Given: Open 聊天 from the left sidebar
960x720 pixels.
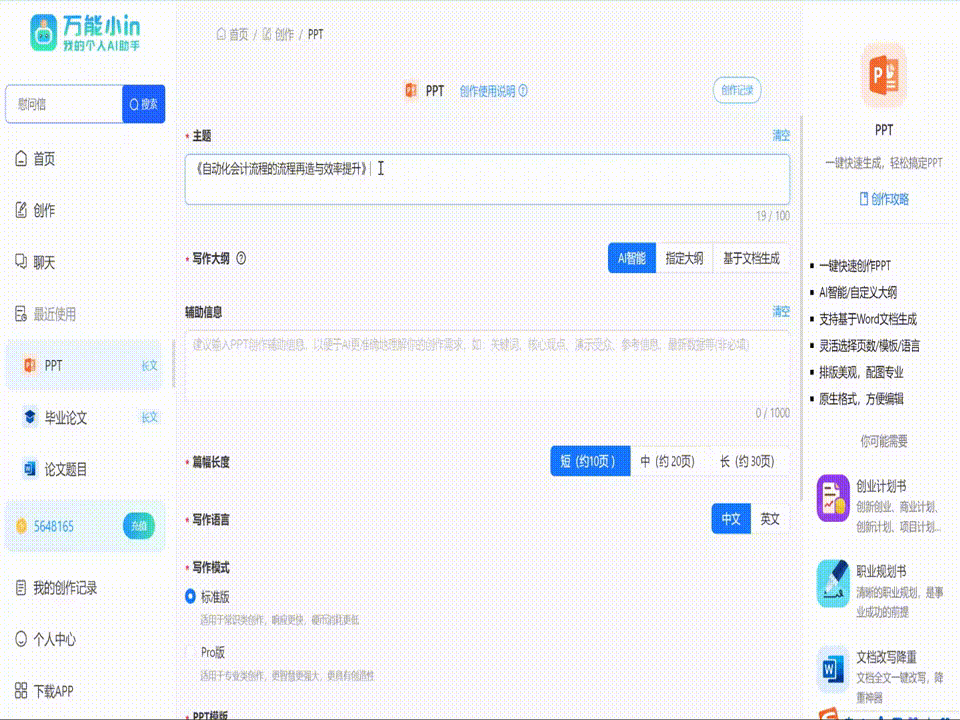Looking at the screenshot, I should (x=44, y=262).
